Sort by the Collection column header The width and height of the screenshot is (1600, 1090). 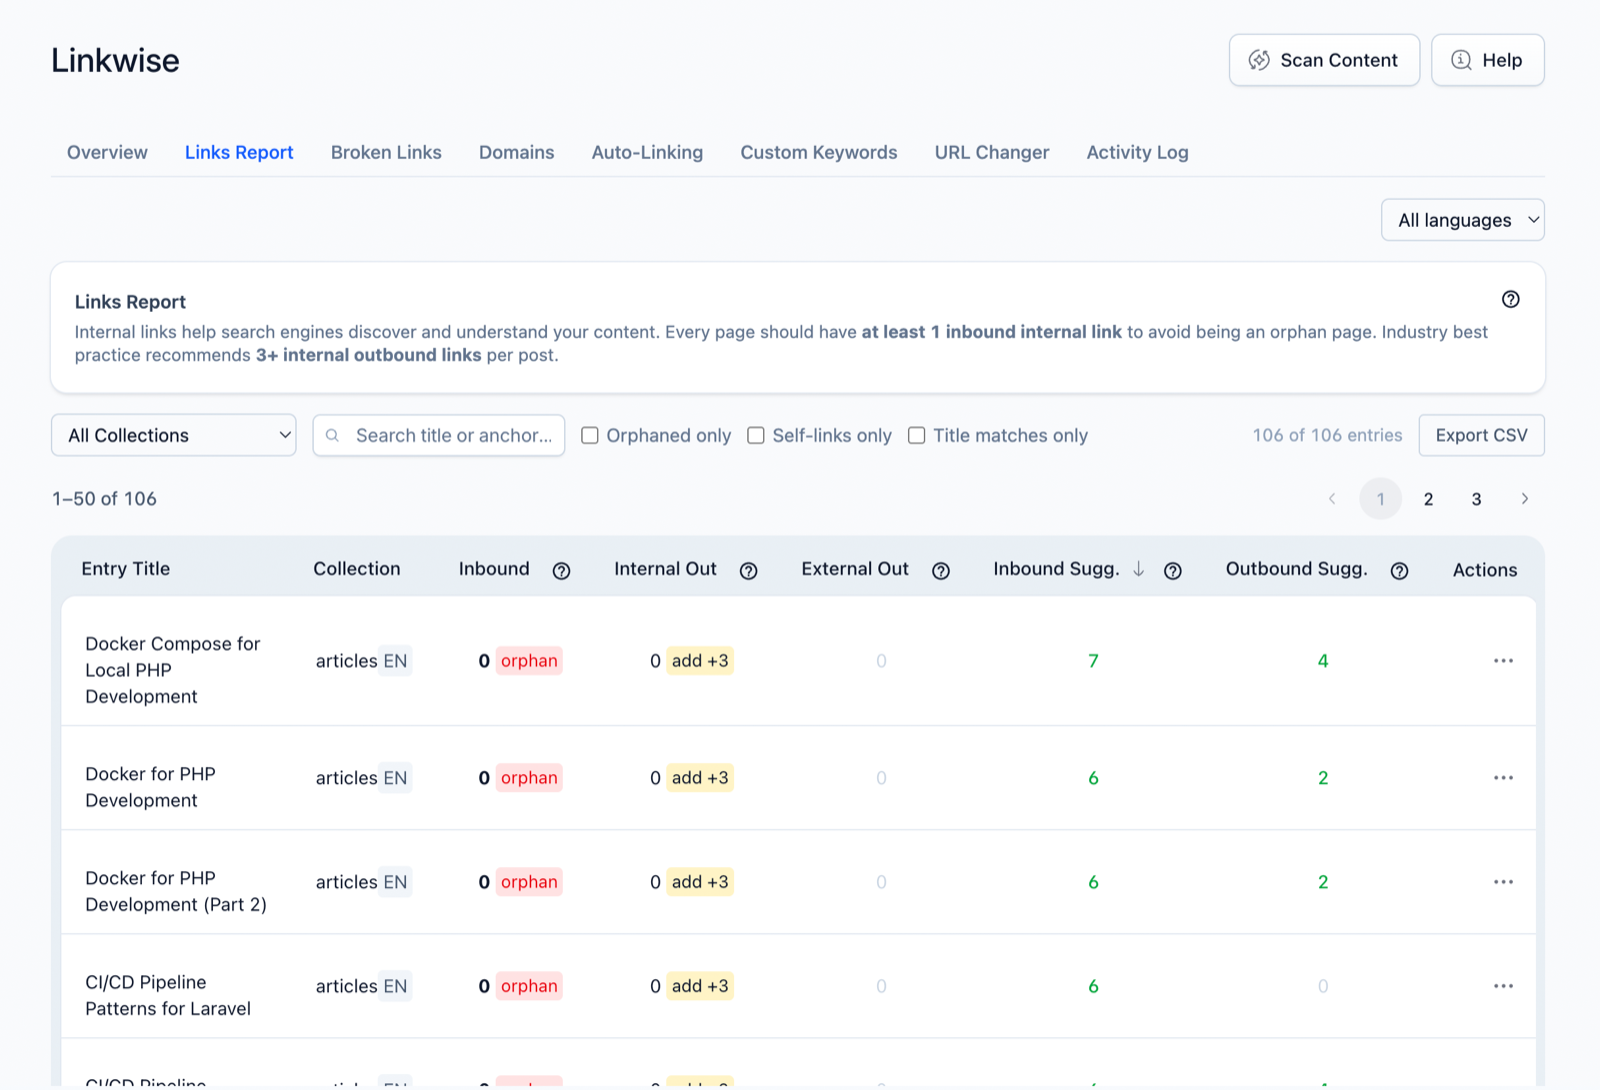point(357,568)
